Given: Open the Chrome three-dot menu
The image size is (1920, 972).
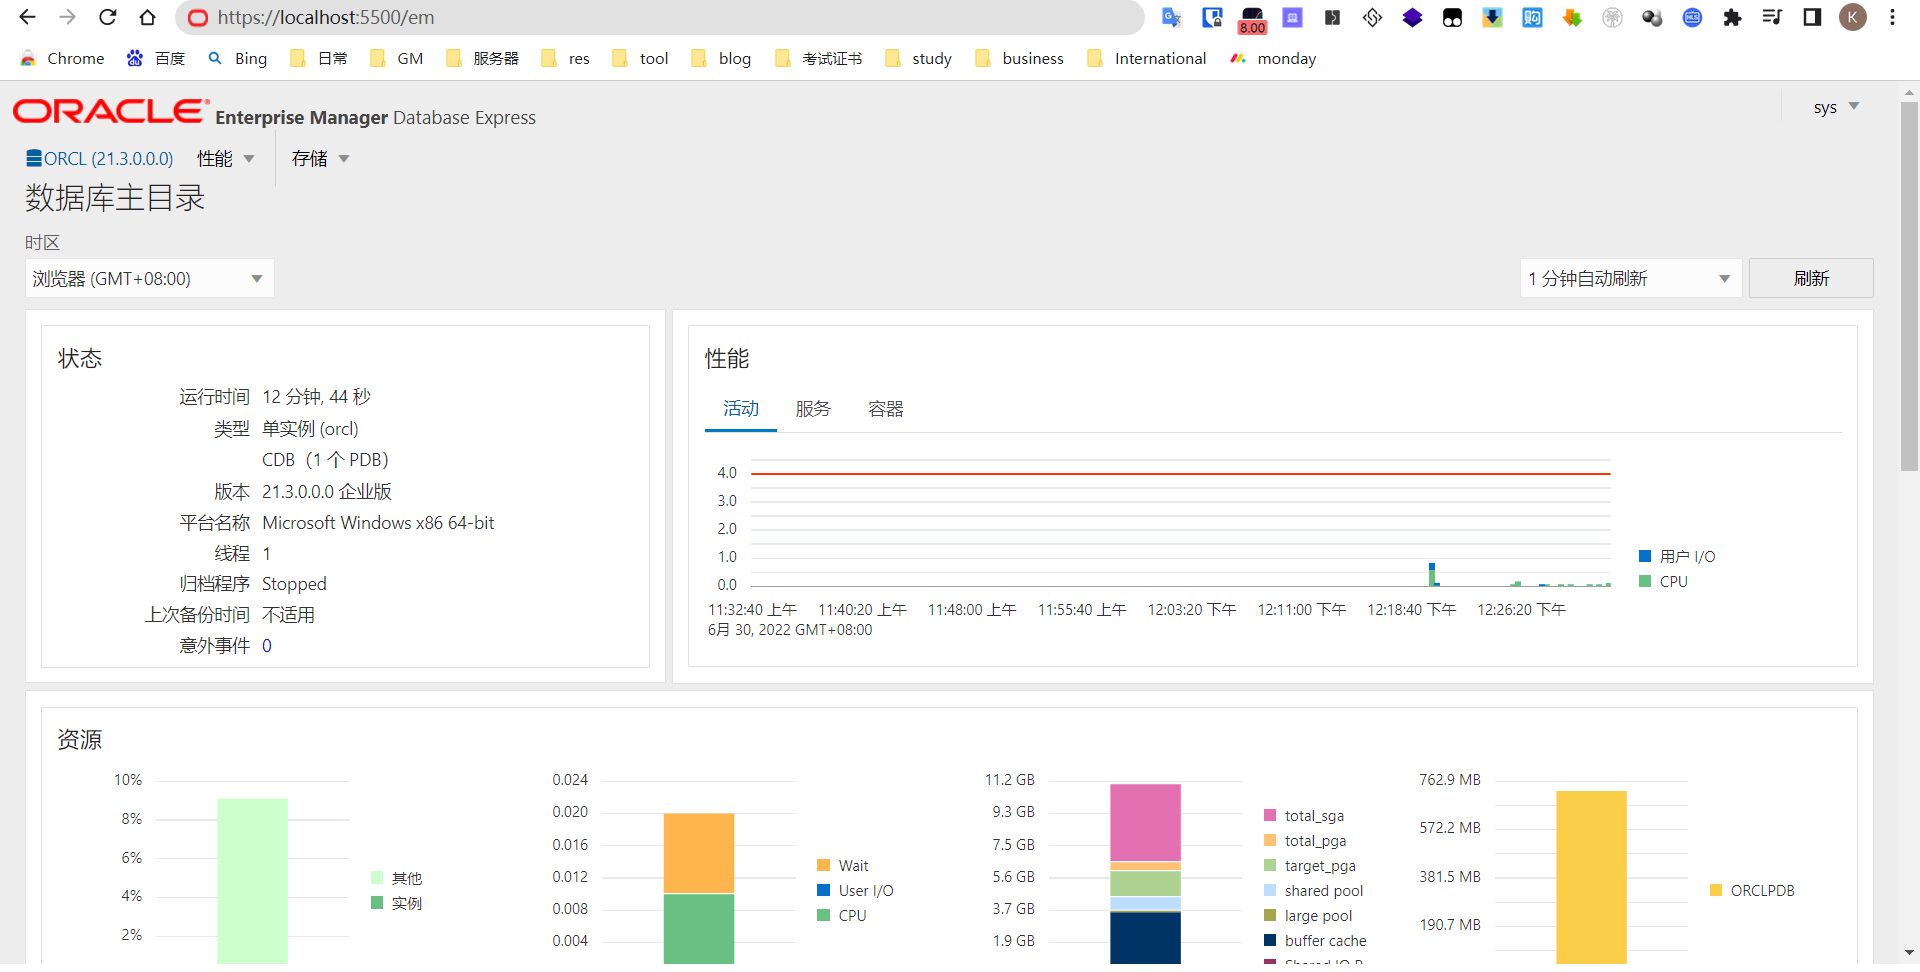Looking at the screenshot, I should [1892, 17].
